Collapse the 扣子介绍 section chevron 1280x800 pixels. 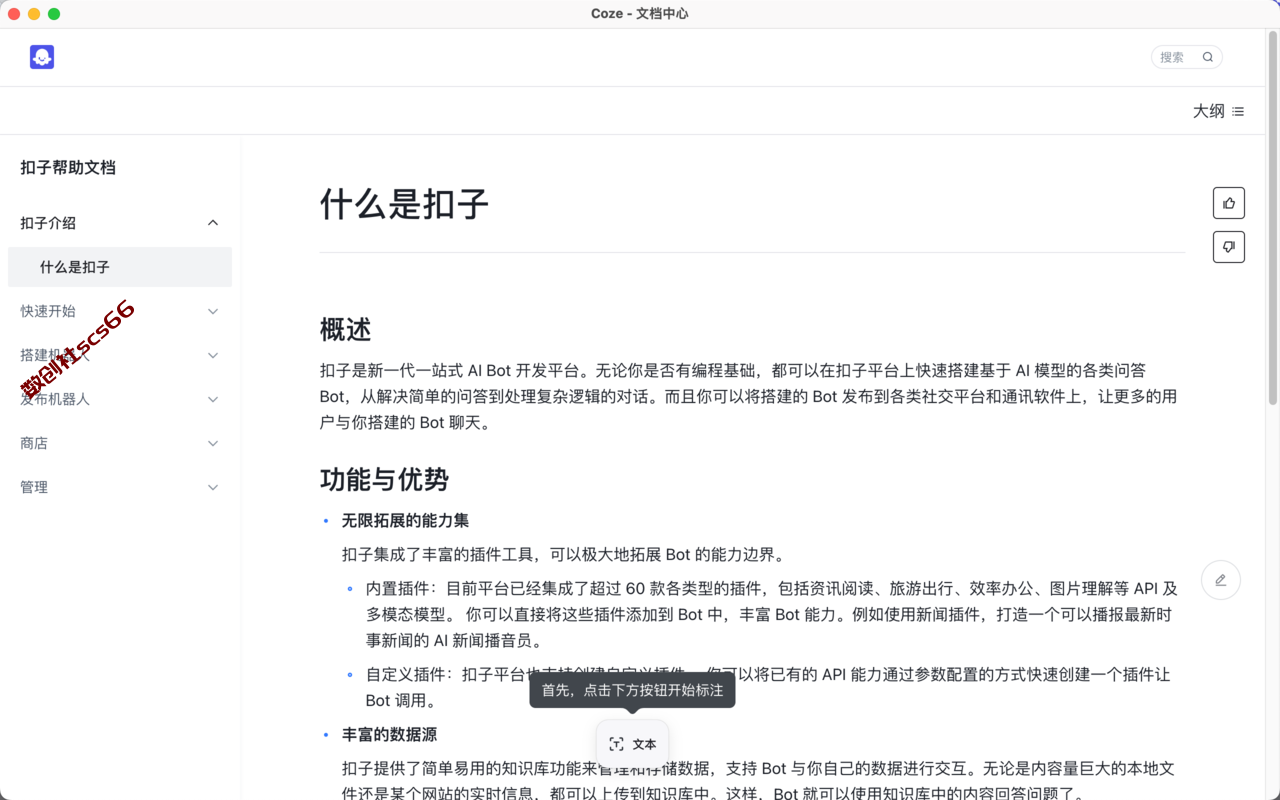[x=213, y=223]
